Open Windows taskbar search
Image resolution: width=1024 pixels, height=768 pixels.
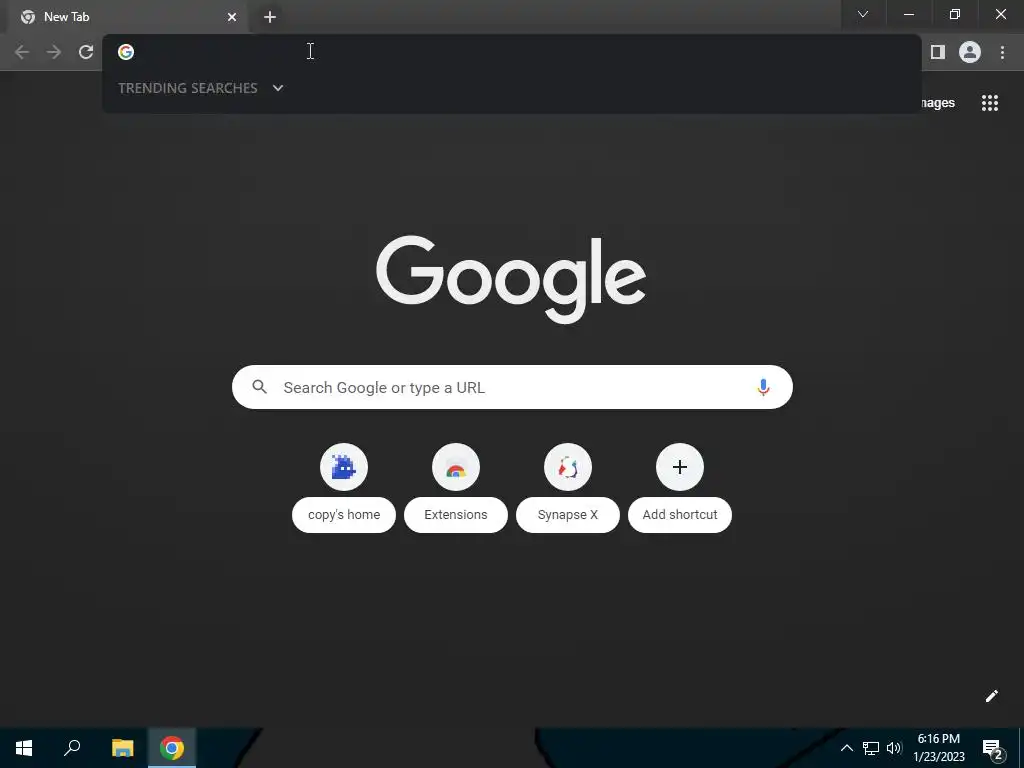point(72,748)
